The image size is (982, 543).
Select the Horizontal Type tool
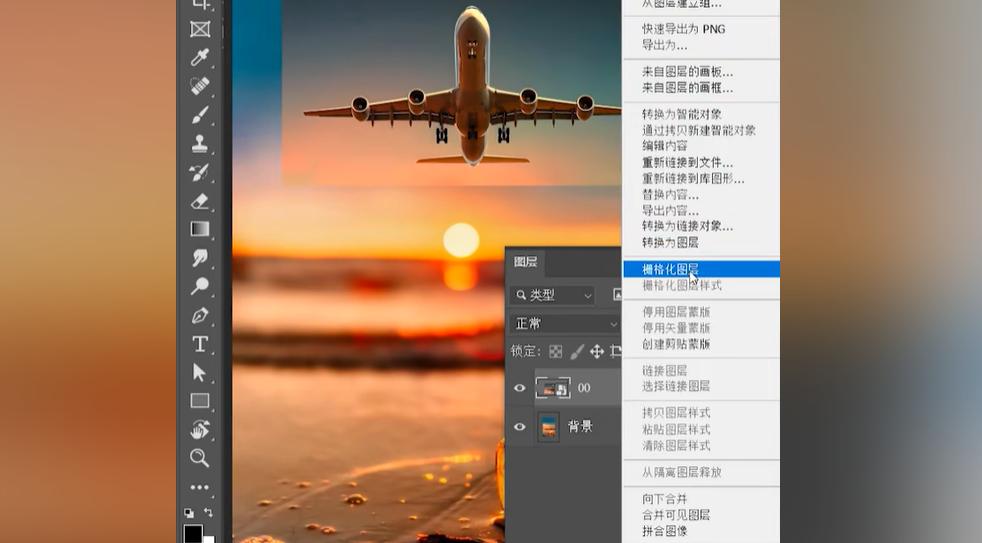pos(200,344)
